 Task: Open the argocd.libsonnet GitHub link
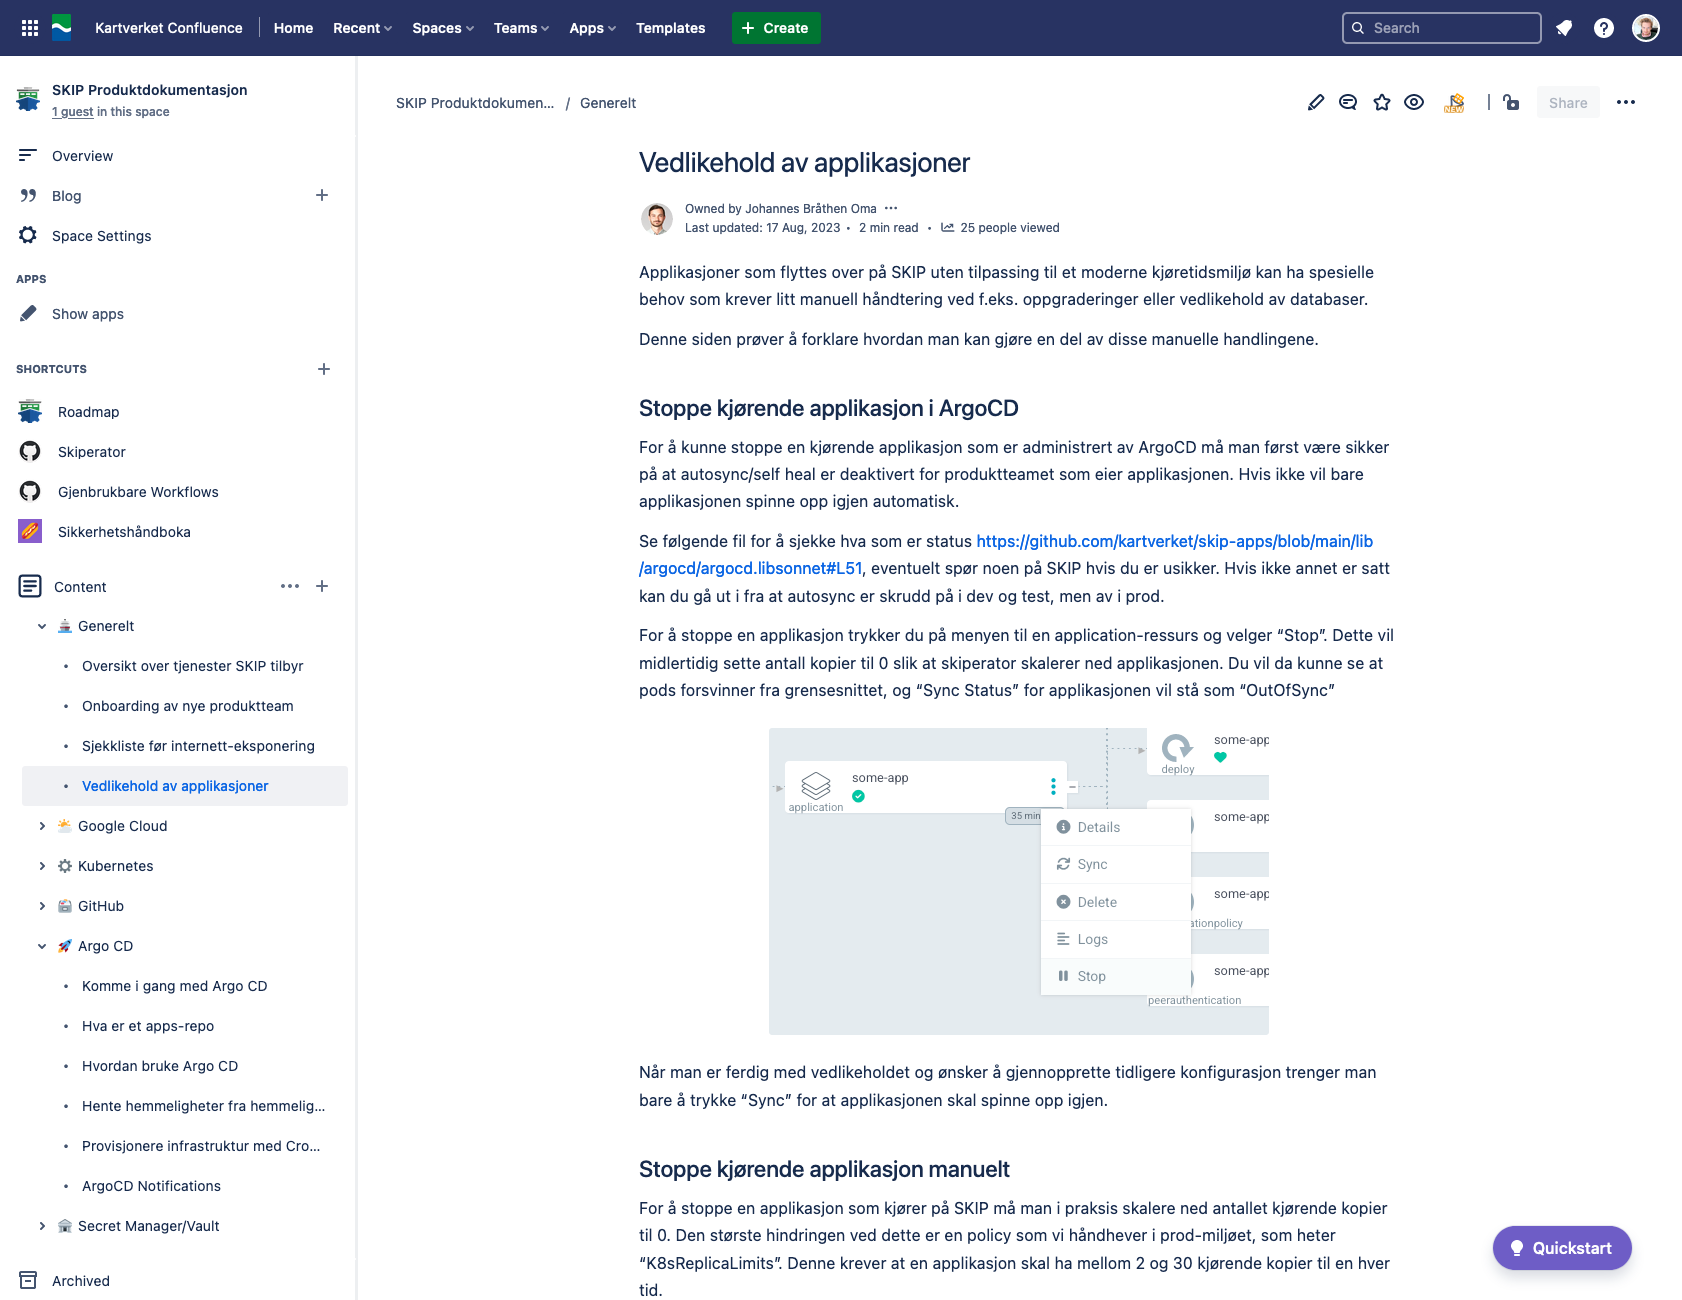1006,555
